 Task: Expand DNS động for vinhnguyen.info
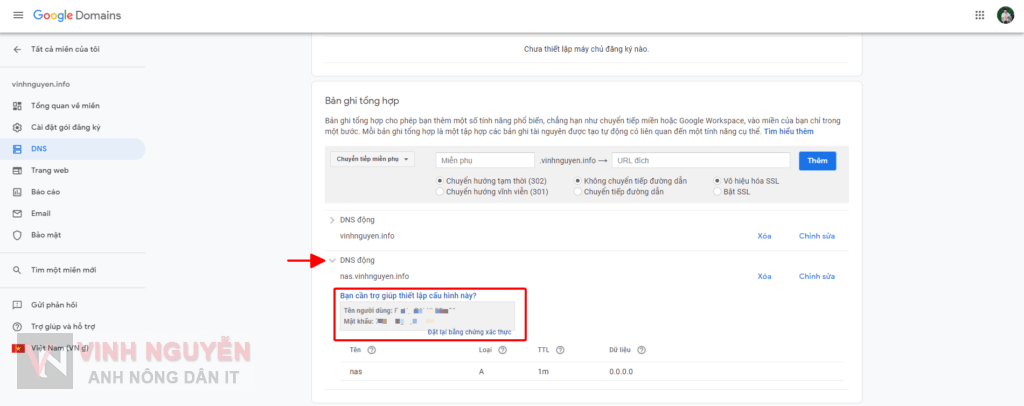tap(332, 220)
